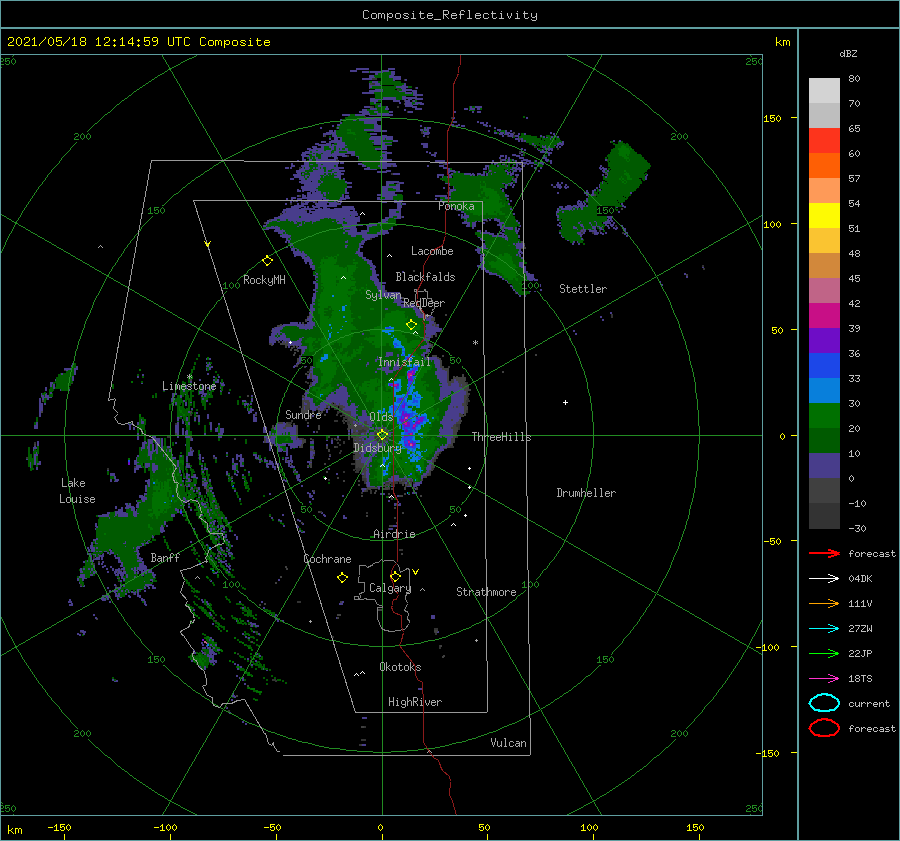Click the Limestone label

[x=189, y=386]
